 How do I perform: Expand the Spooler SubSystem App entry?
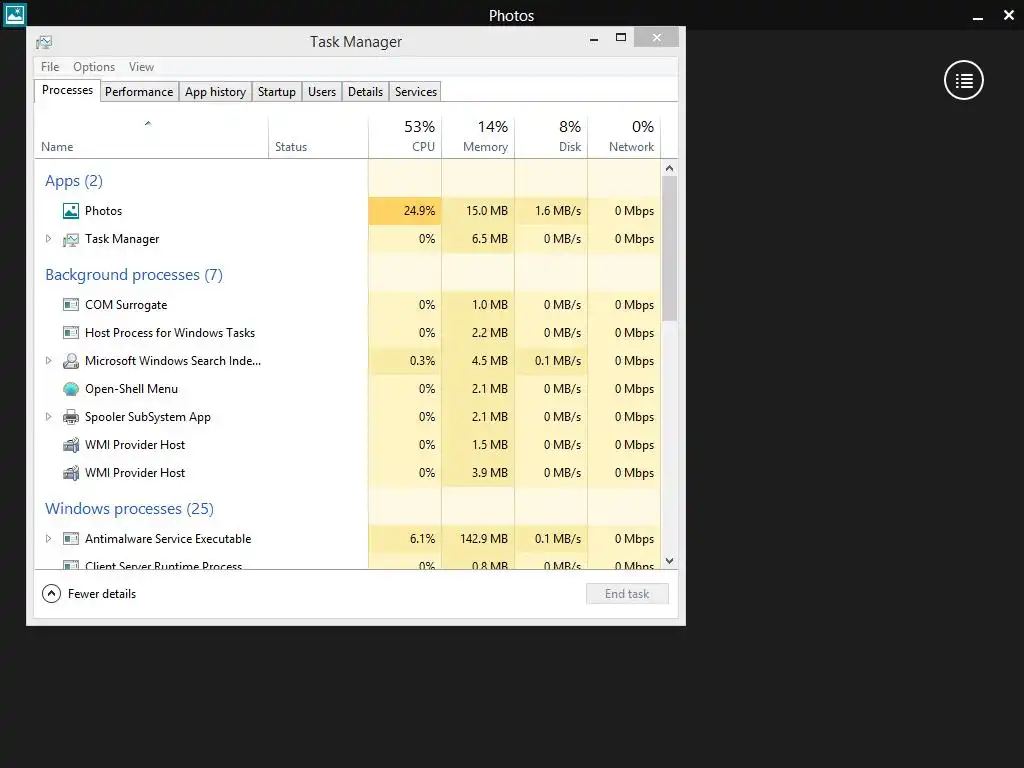48,417
